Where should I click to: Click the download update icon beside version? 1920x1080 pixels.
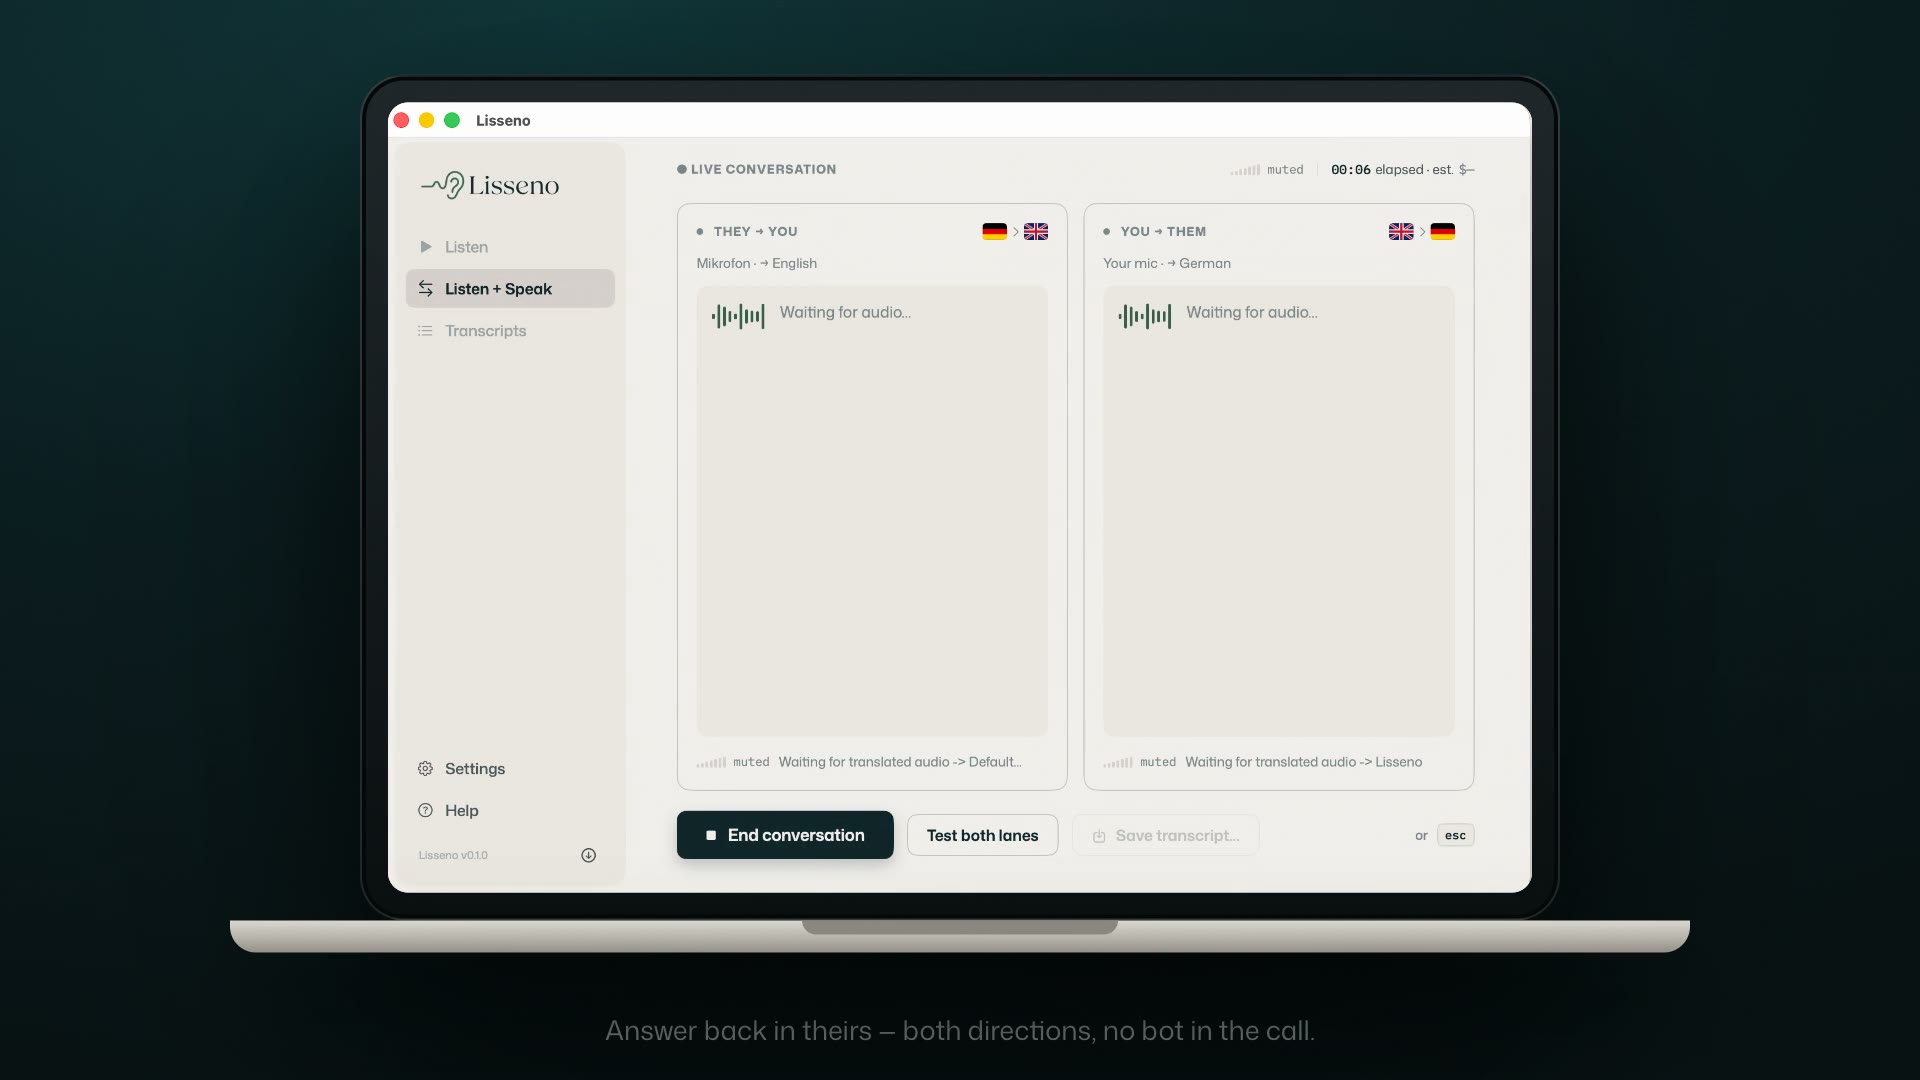(589, 855)
